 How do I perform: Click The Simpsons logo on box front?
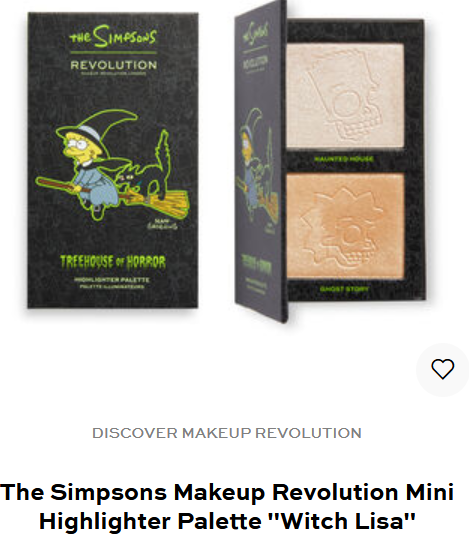point(113,36)
